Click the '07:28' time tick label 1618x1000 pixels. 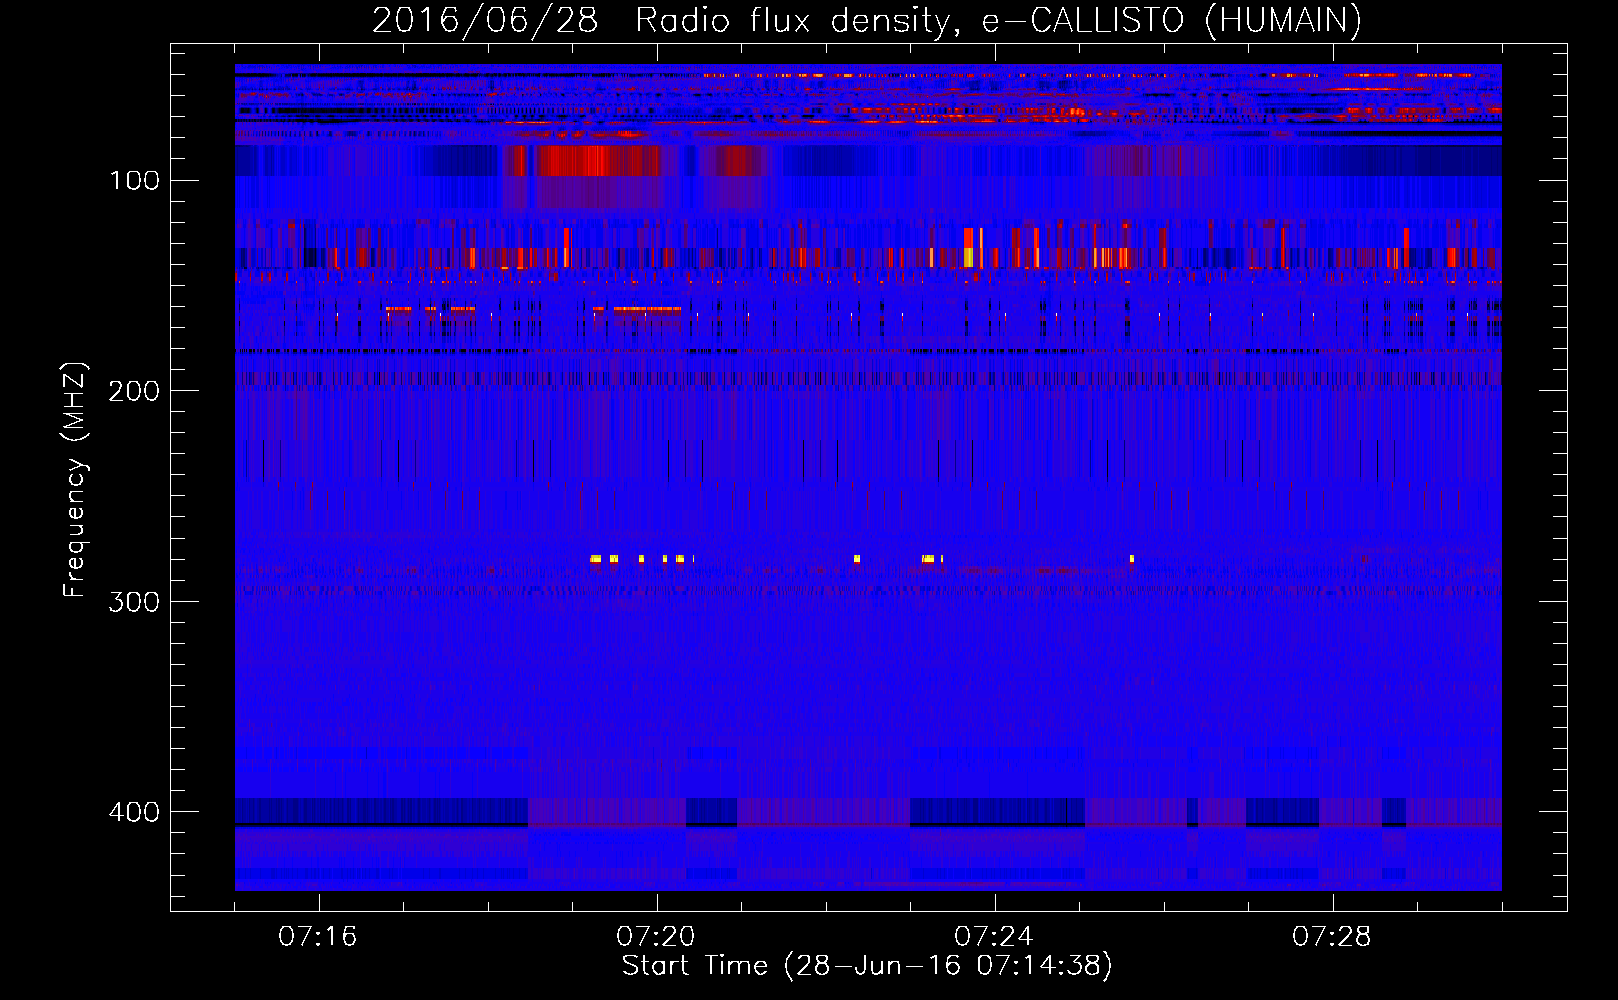pyautogui.click(x=1332, y=937)
